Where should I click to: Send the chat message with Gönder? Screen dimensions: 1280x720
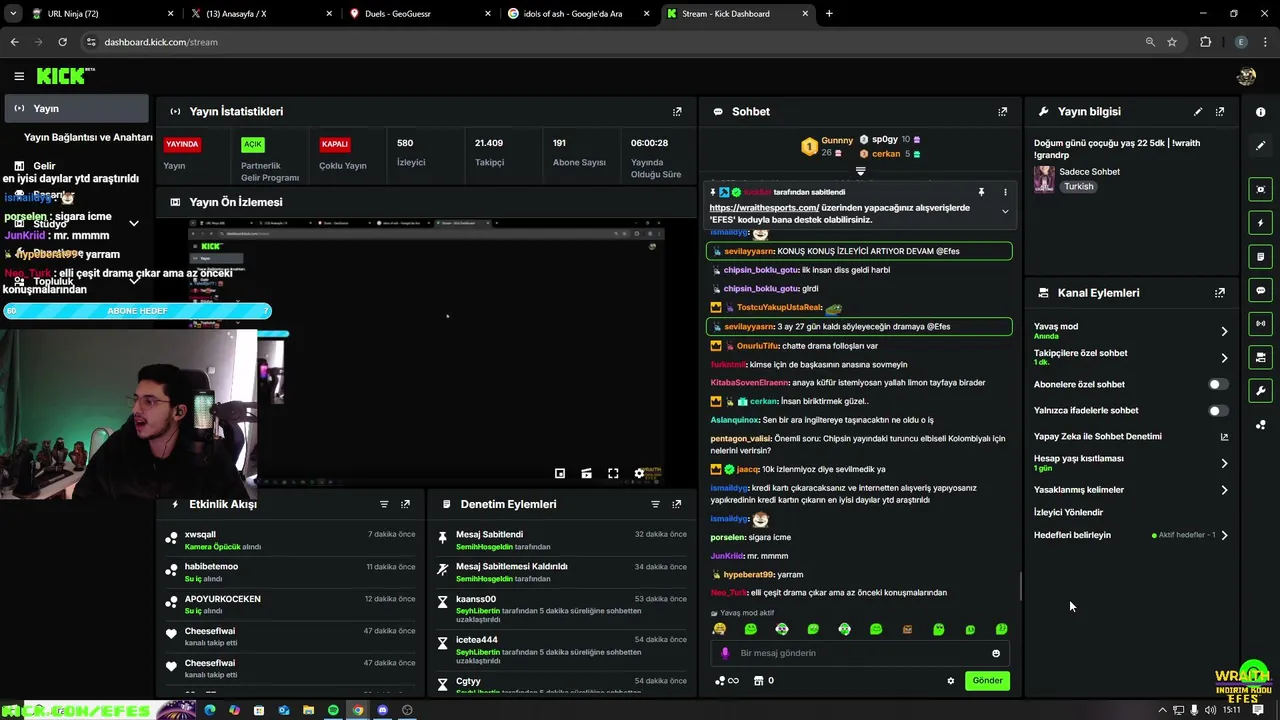tap(987, 681)
